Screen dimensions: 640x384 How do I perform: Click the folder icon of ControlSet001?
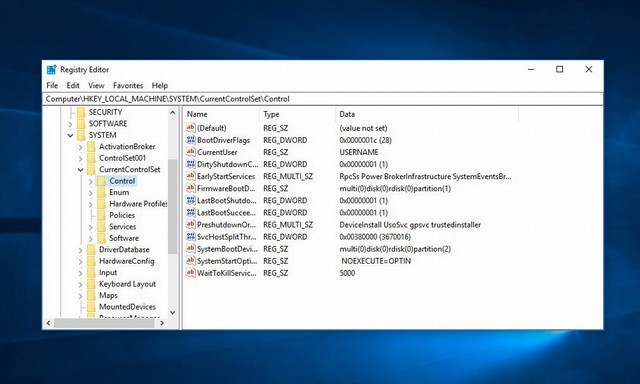pyautogui.click(x=91, y=158)
